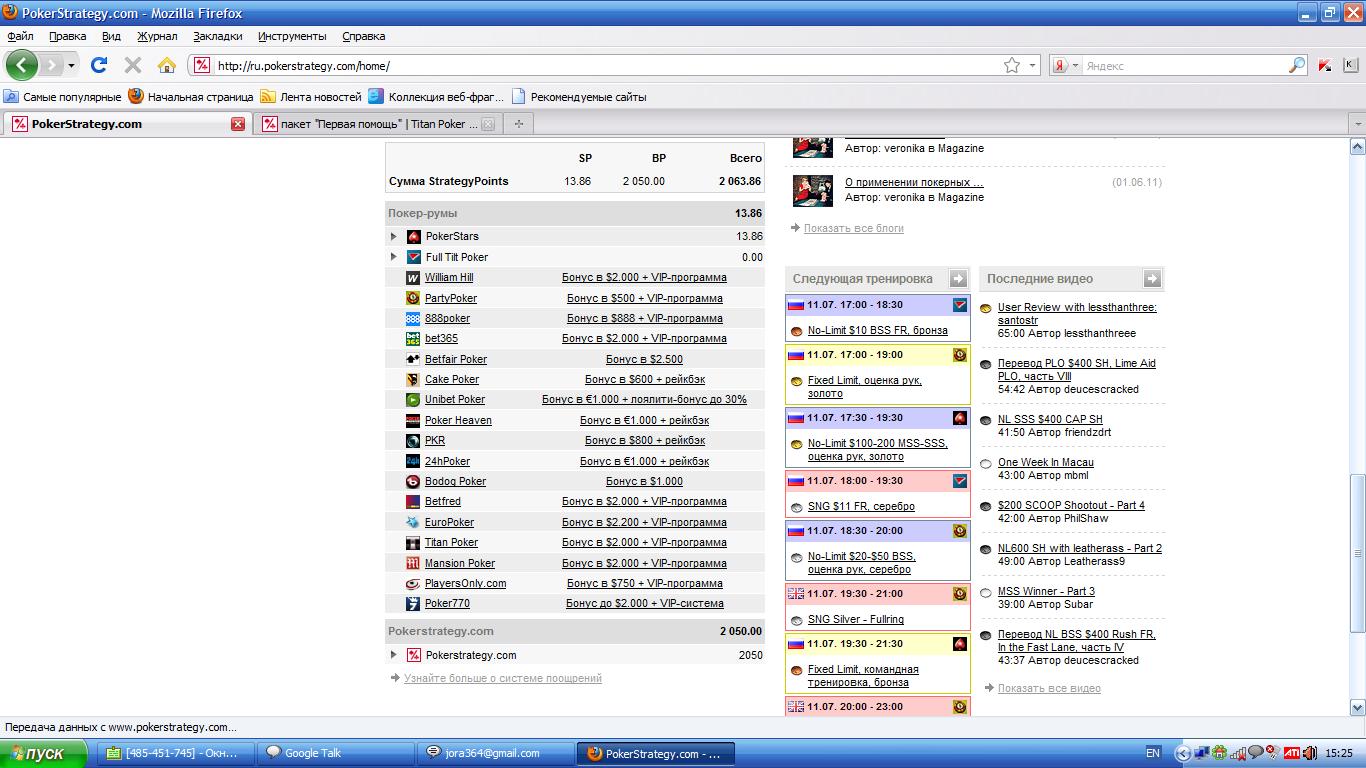Open the Журнал menu
The width and height of the screenshot is (1366, 768).
(157, 36)
